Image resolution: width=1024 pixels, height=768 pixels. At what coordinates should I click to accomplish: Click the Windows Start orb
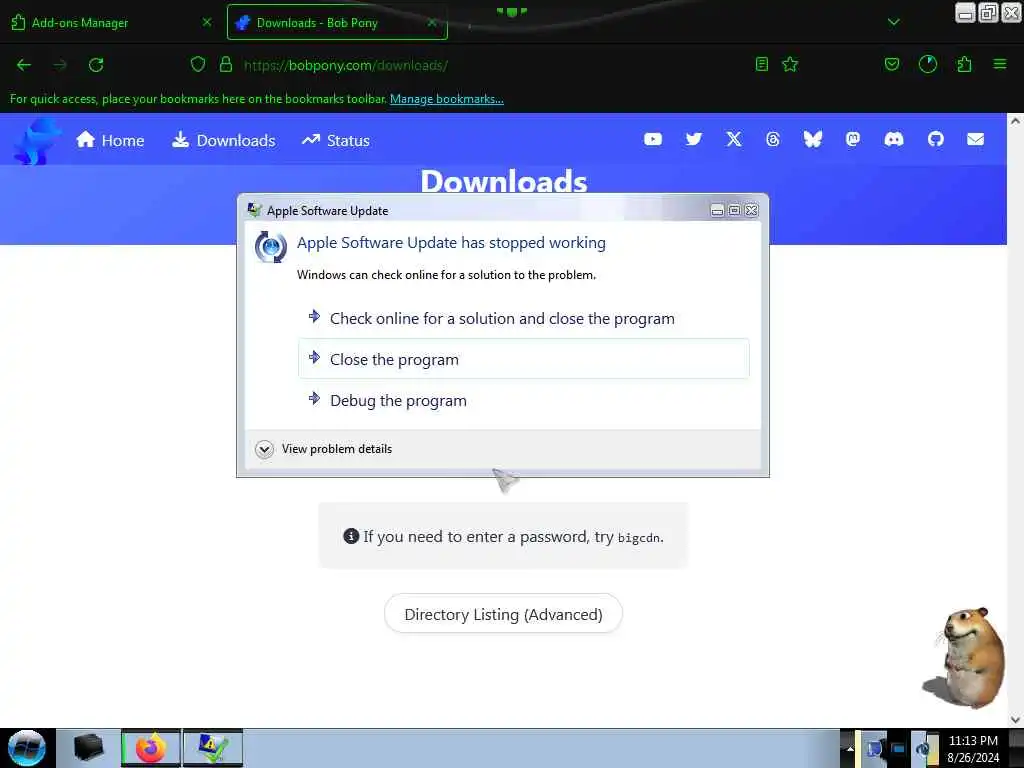click(x=27, y=748)
